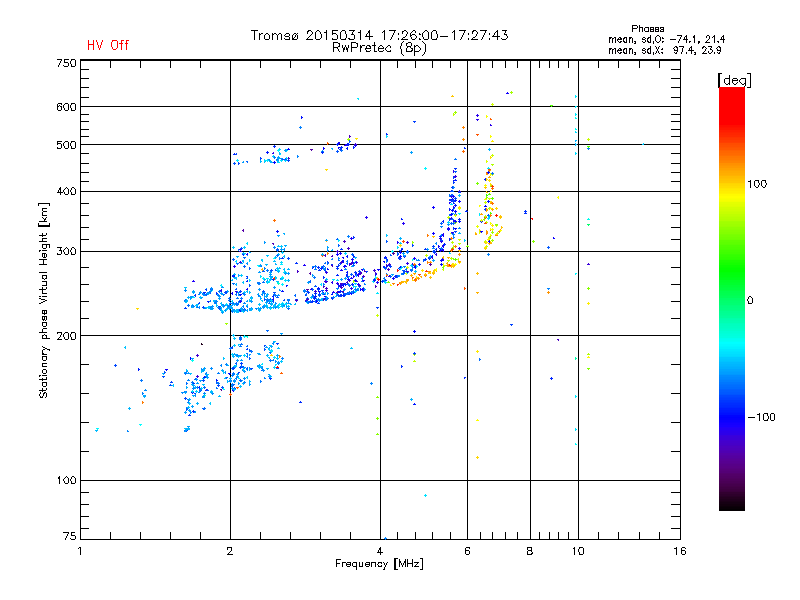Image resolution: width=800 pixels, height=600 pixels.
Task: Click the colorbar '0' tick label
Action: tap(750, 301)
